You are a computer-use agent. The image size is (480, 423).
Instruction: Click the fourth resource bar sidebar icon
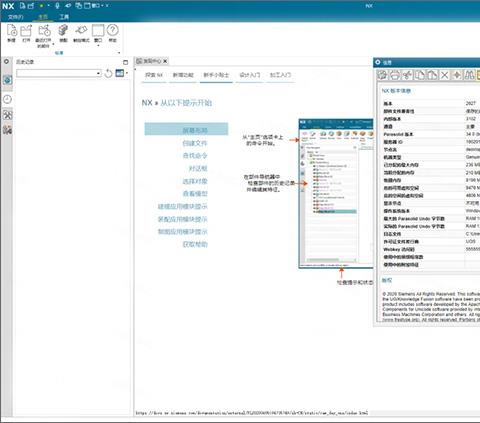[7, 115]
